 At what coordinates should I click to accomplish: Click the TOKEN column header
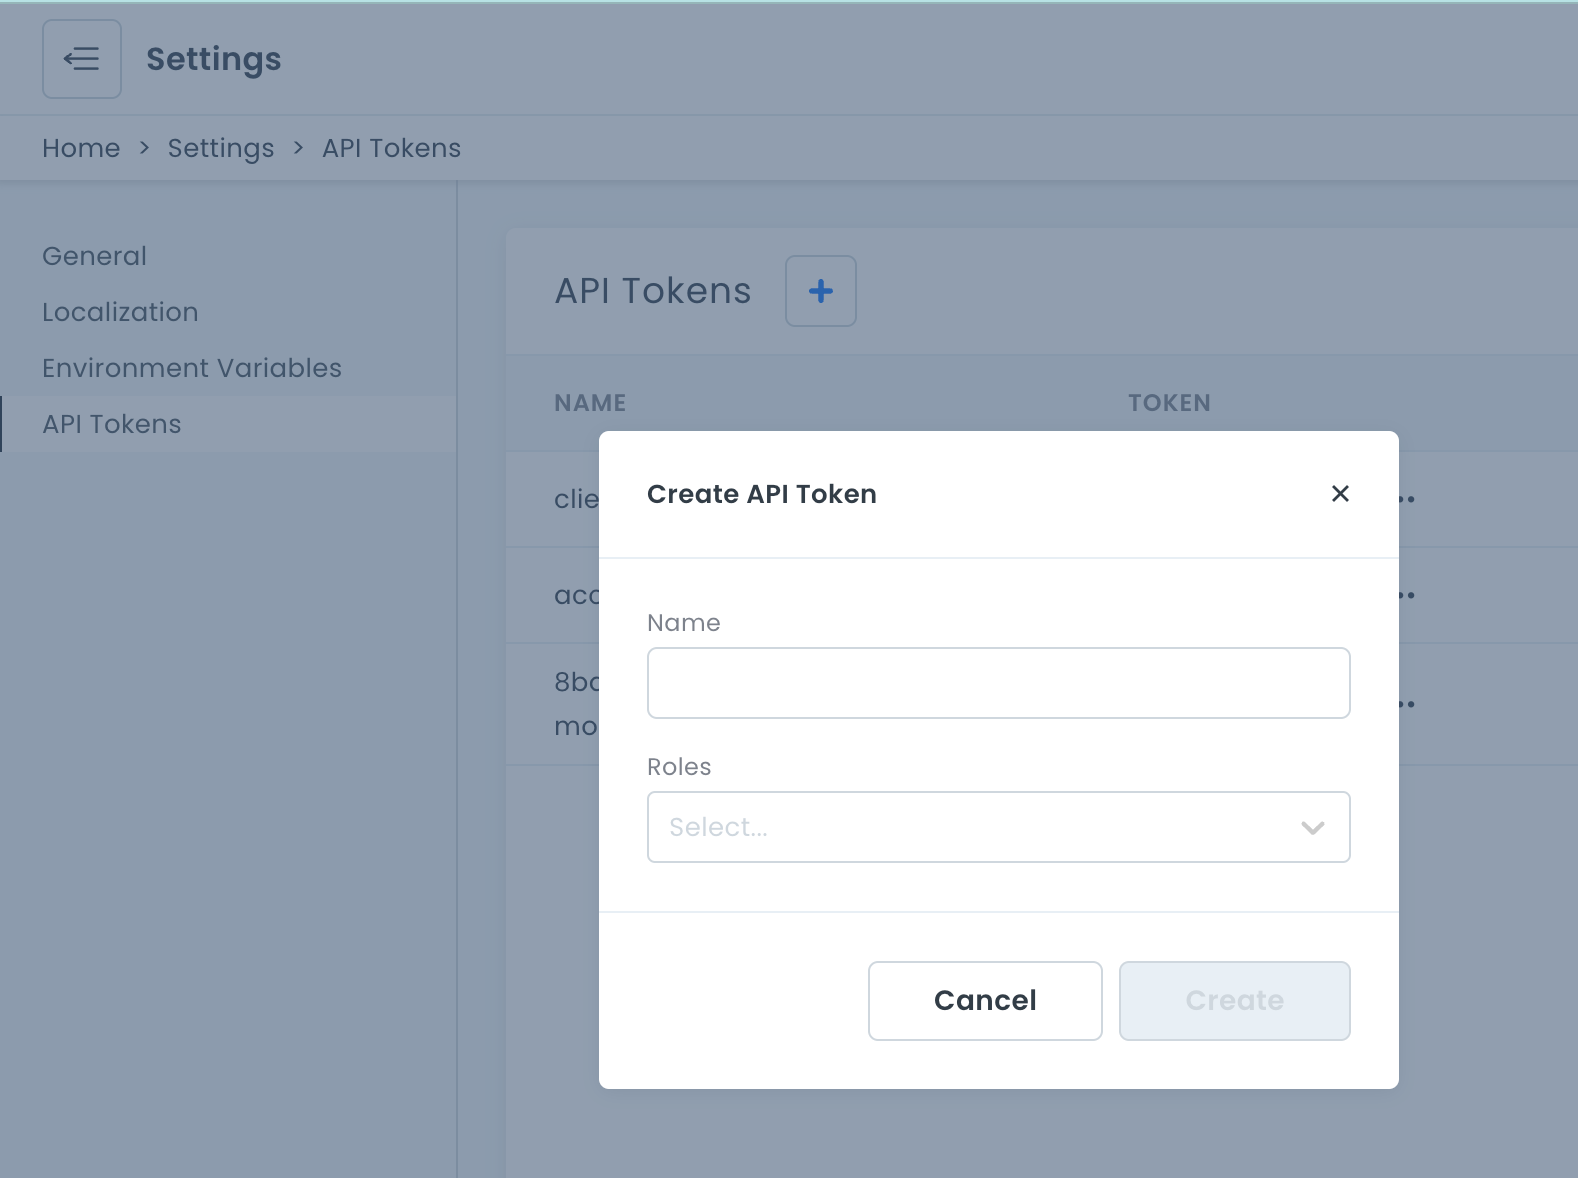point(1169,403)
